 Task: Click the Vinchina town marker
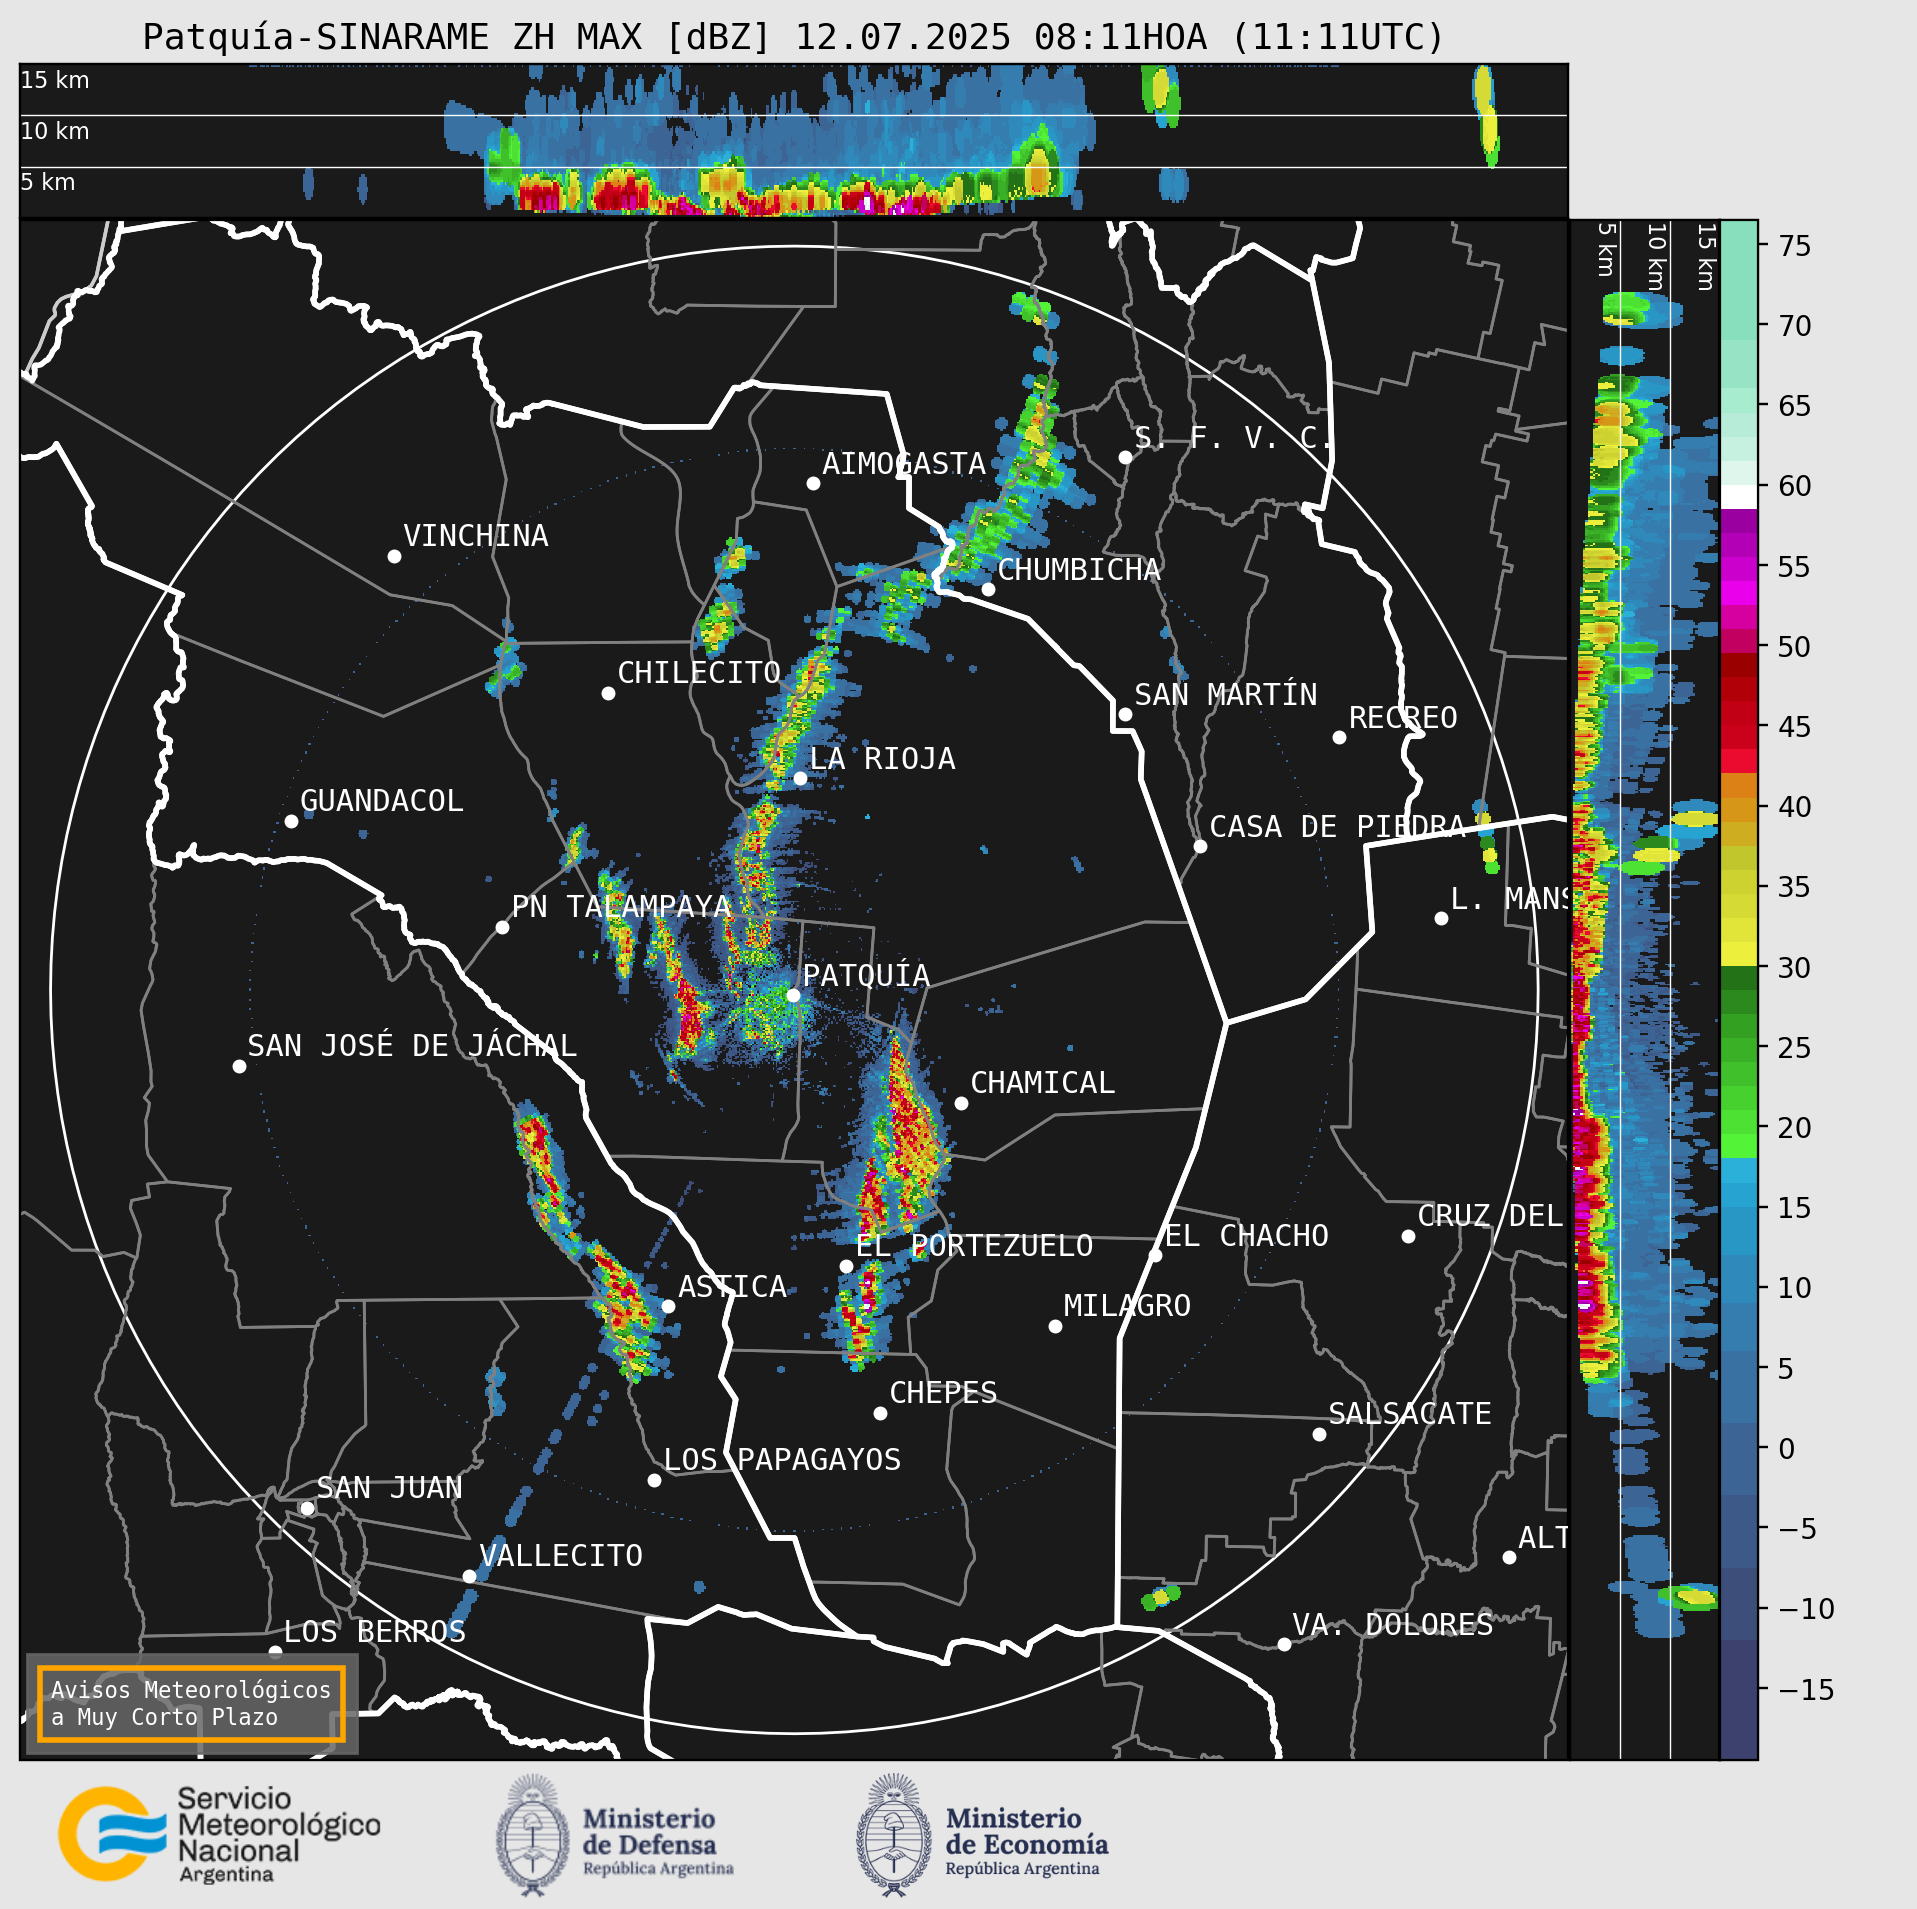394,556
